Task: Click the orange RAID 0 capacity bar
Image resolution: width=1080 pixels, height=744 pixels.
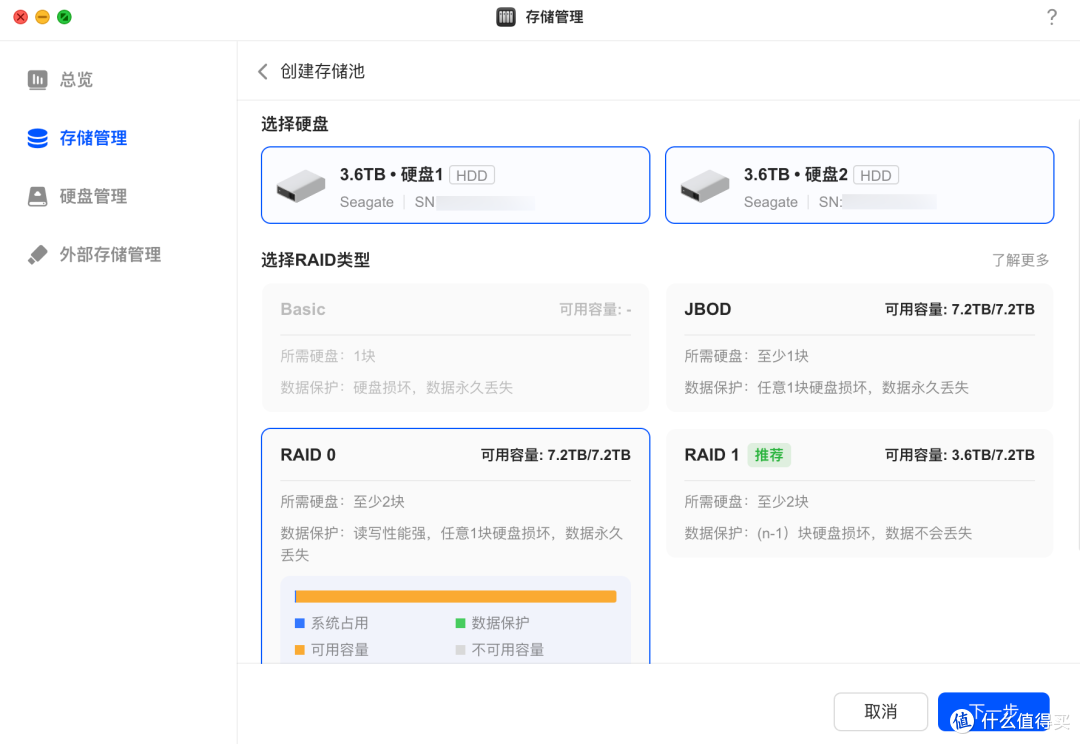Action: tap(455, 597)
